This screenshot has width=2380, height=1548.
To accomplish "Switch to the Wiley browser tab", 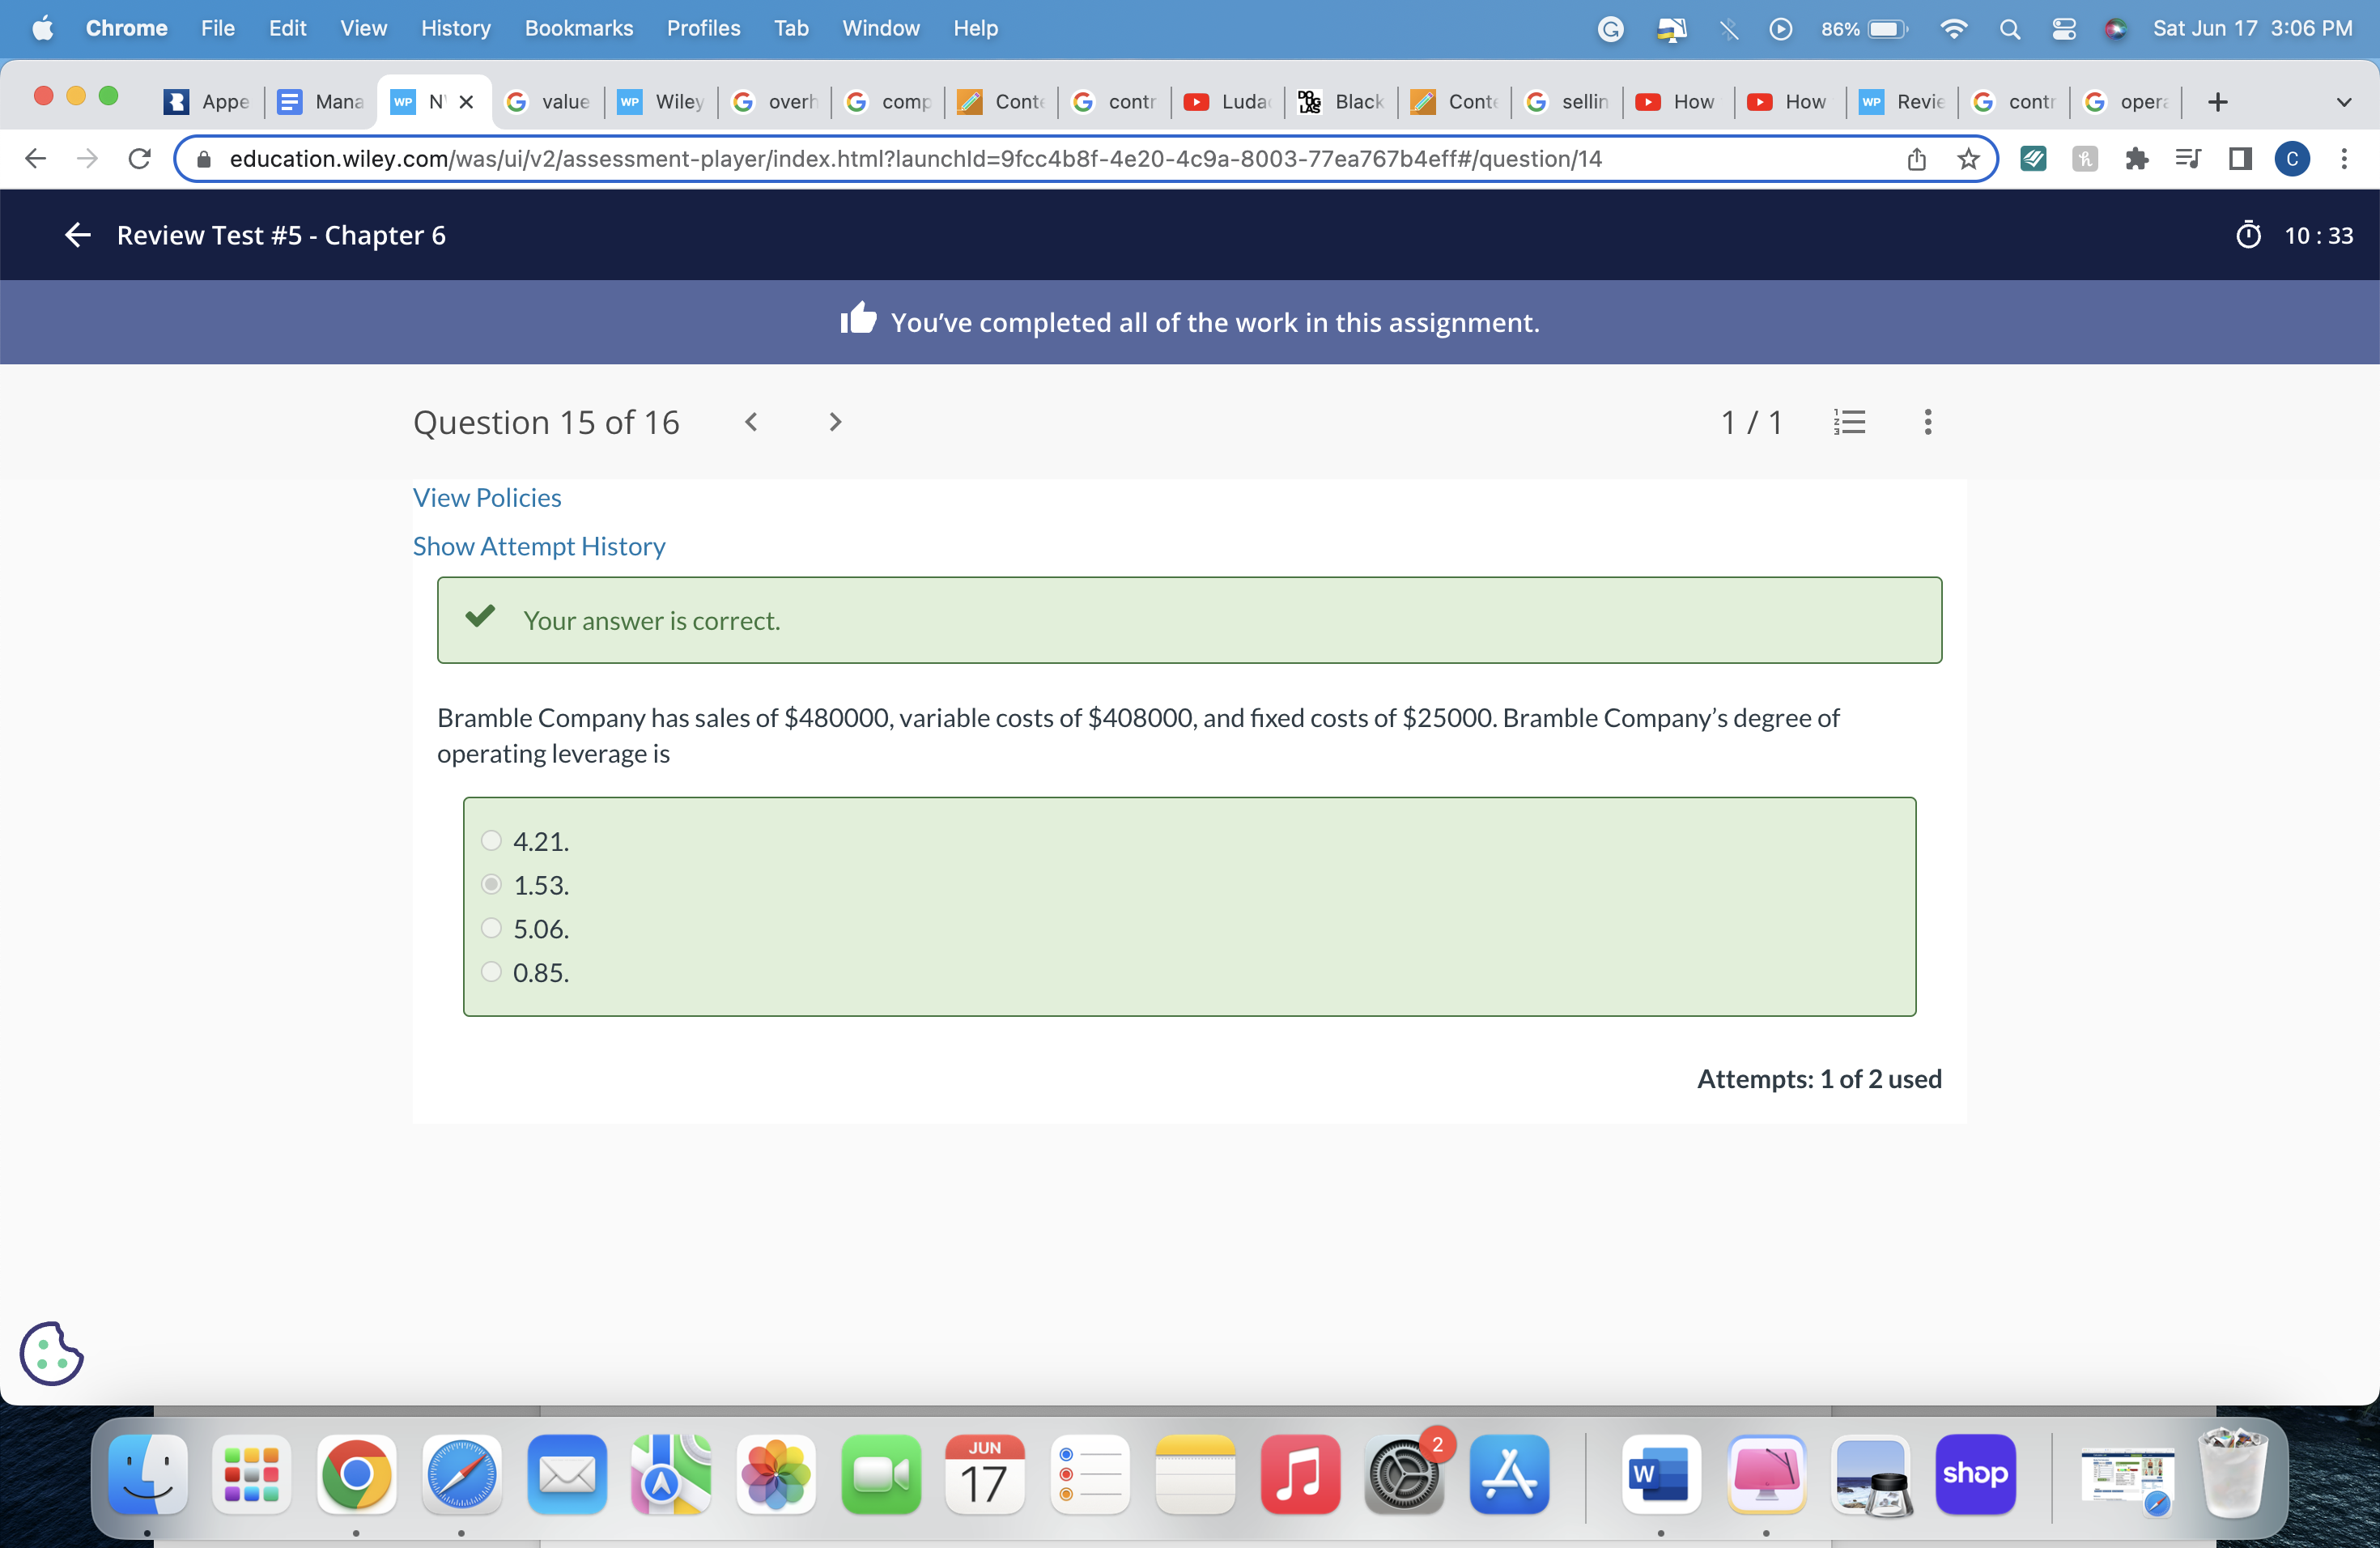I will [x=660, y=101].
